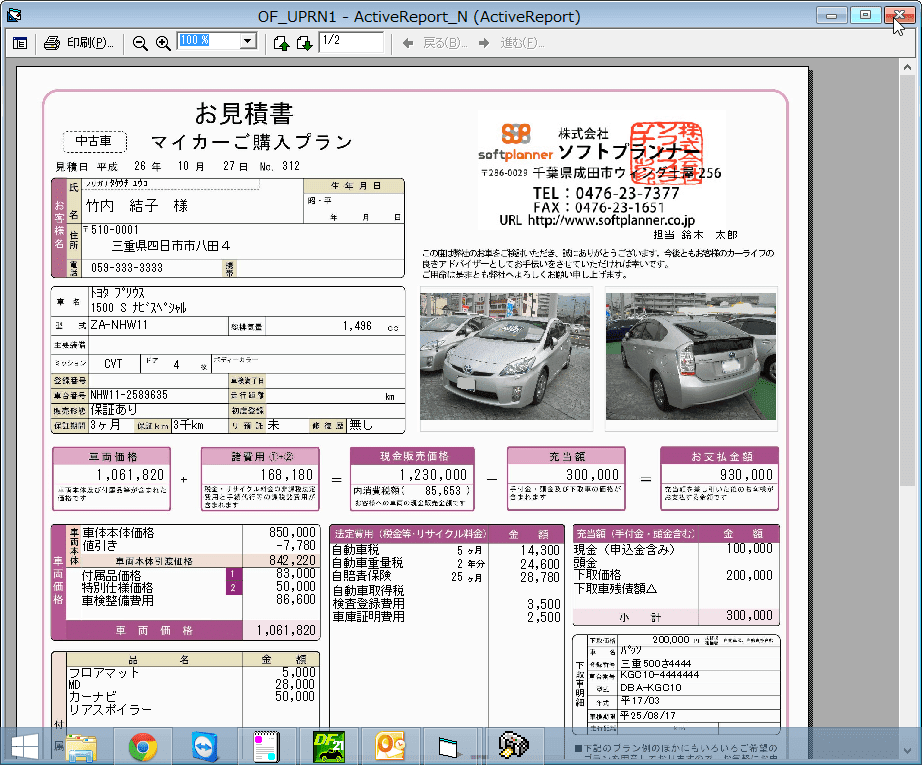Click the 自賠責保険 amount 28,780
This screenshot has width=922, height=765.
540,577
